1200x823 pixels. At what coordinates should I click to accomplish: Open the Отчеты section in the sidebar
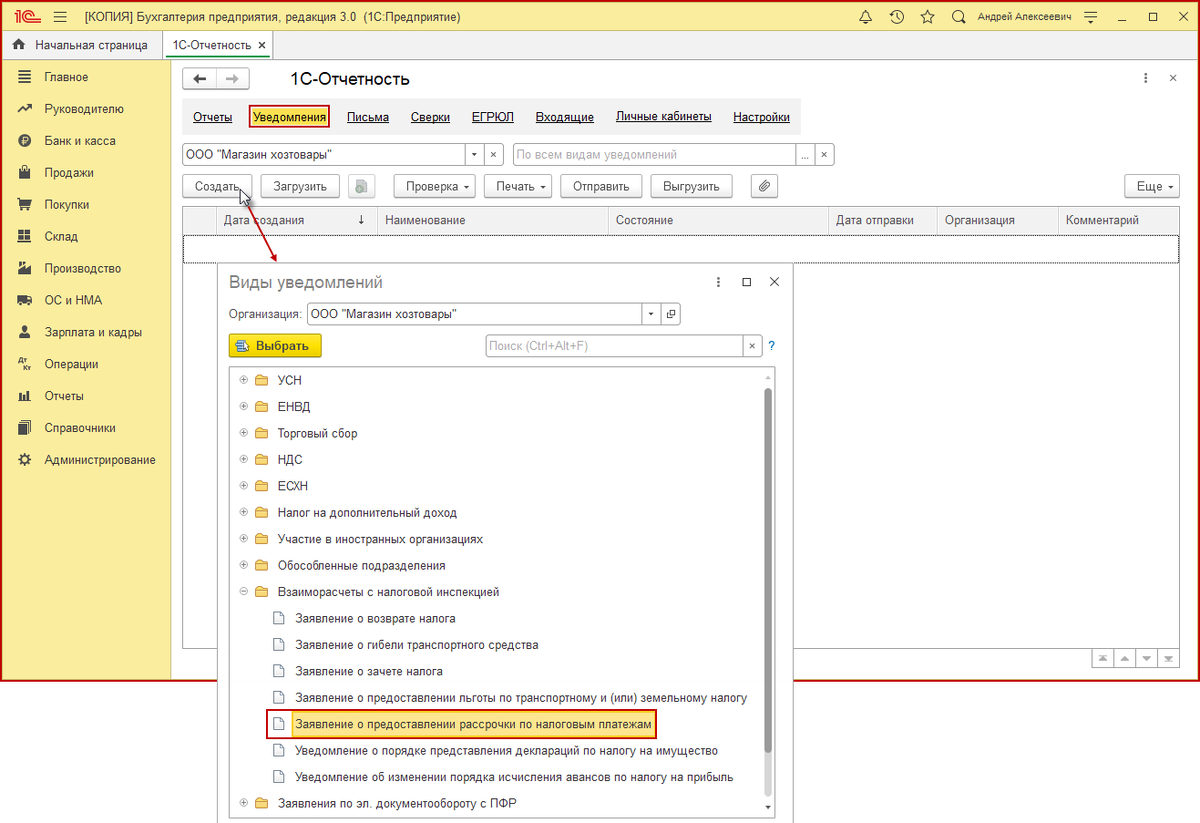63,396
